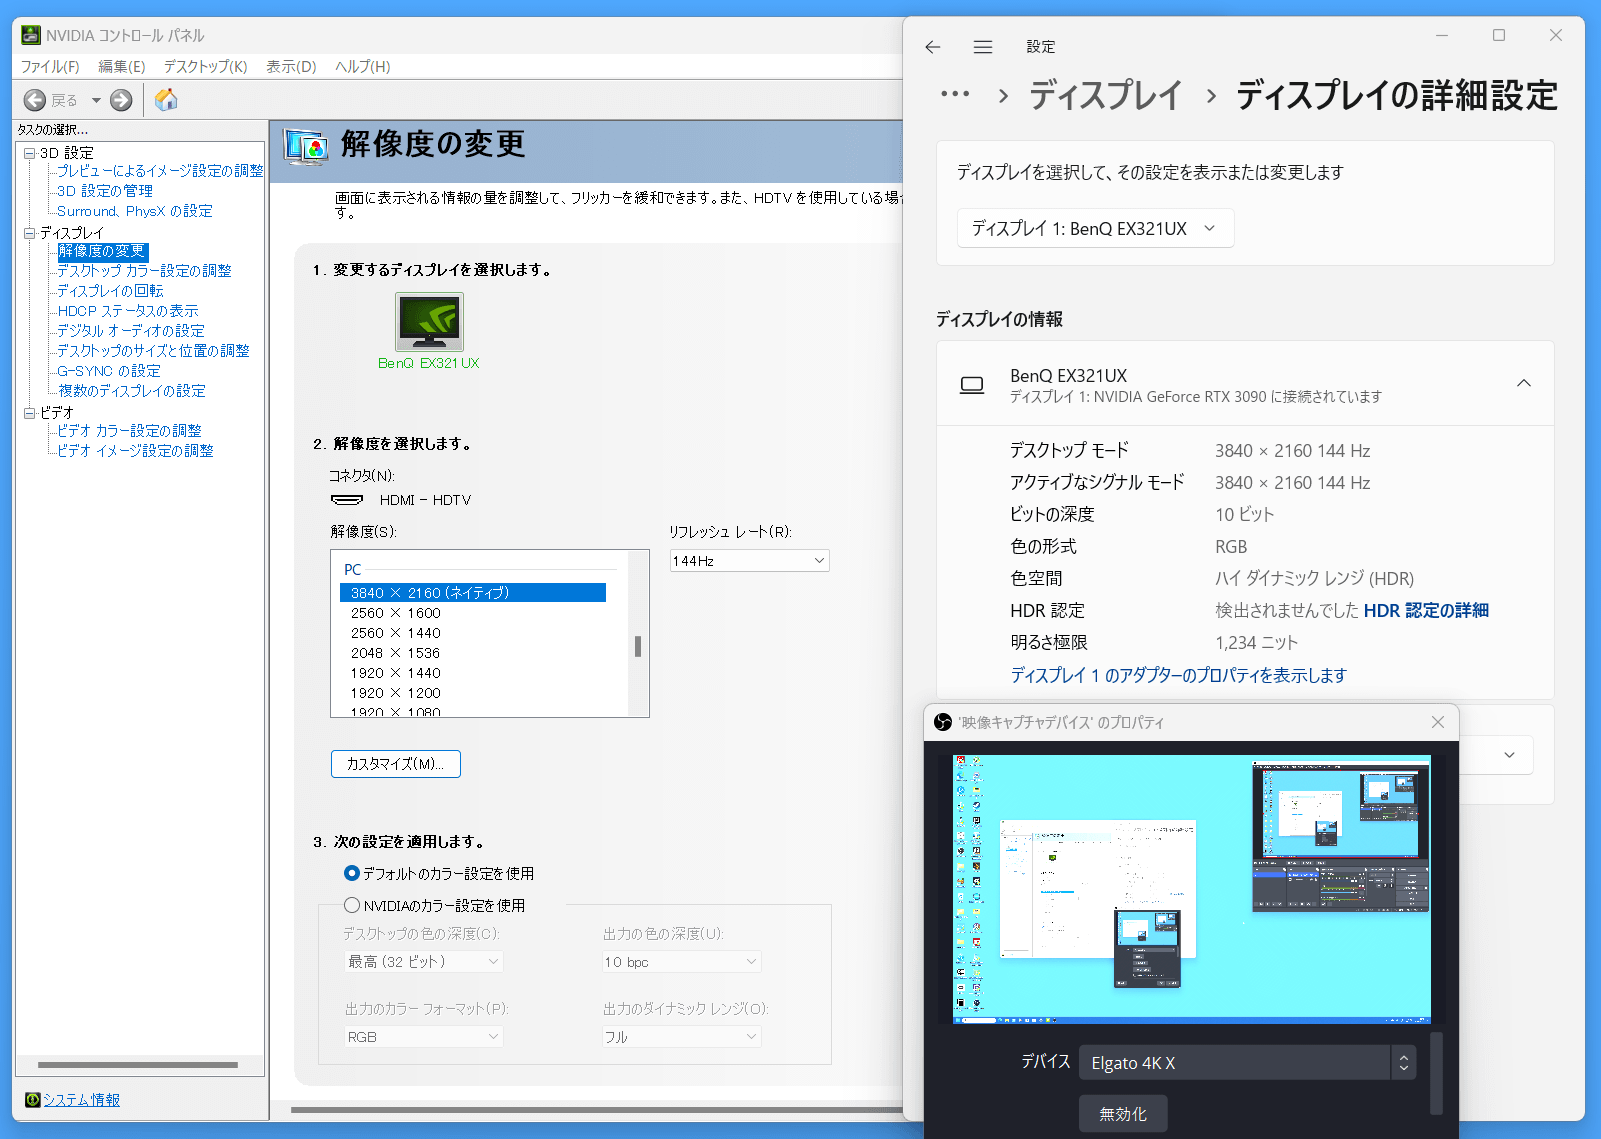Click the OBS properties dialog vertical scrollbar
Viewport: 1601px width, 1139px height.
pos(1437,1073)
